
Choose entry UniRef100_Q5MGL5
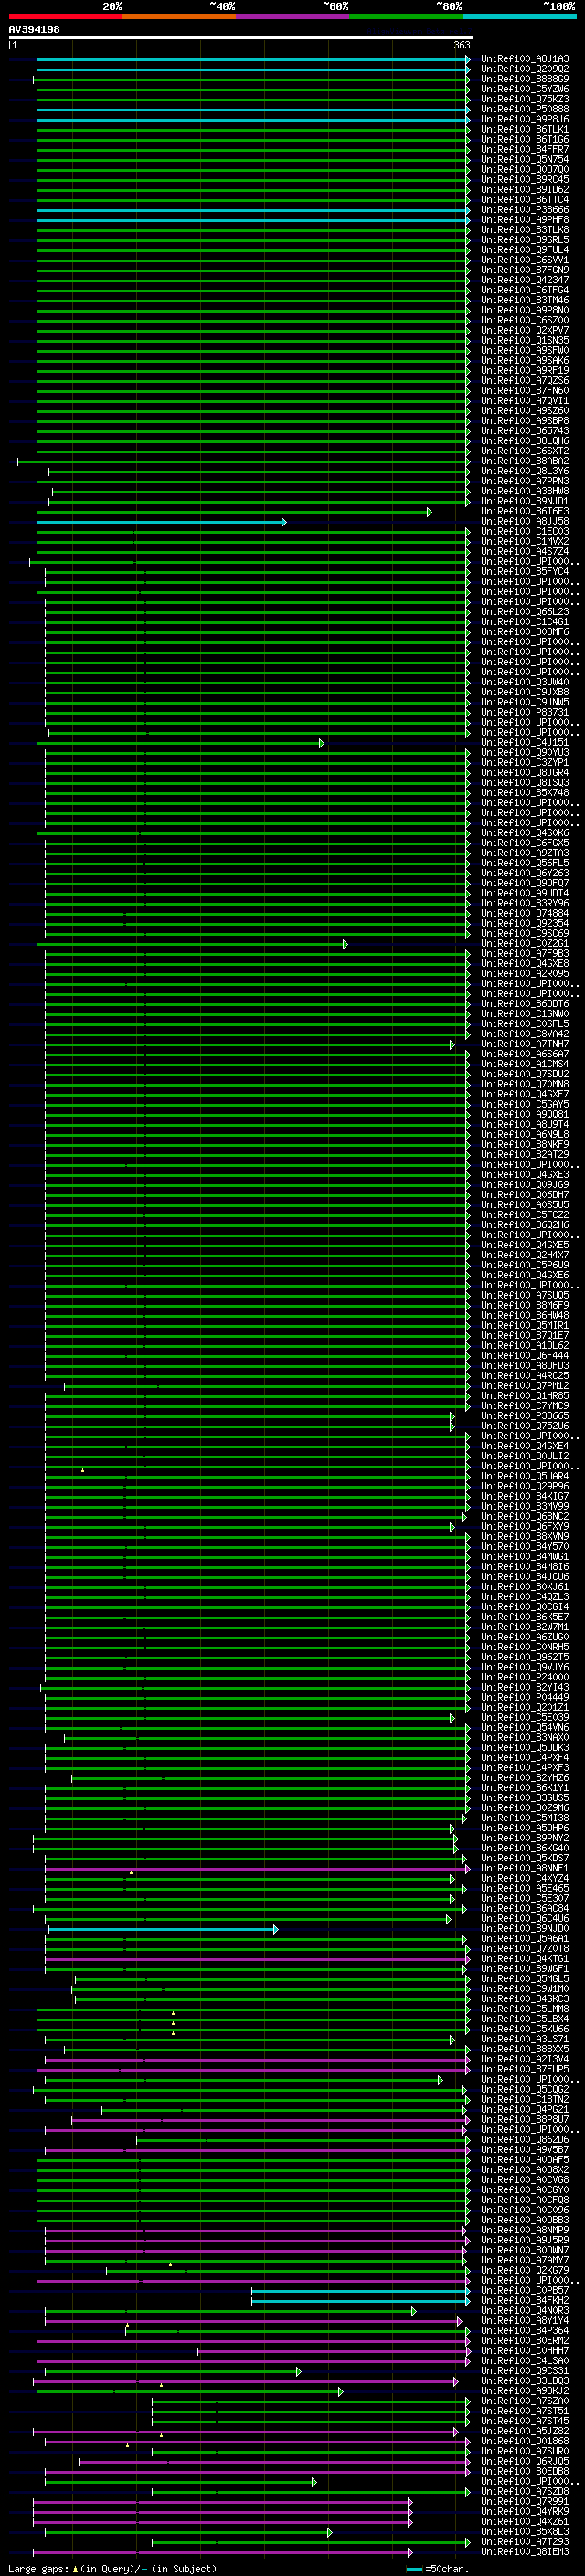525,1978
